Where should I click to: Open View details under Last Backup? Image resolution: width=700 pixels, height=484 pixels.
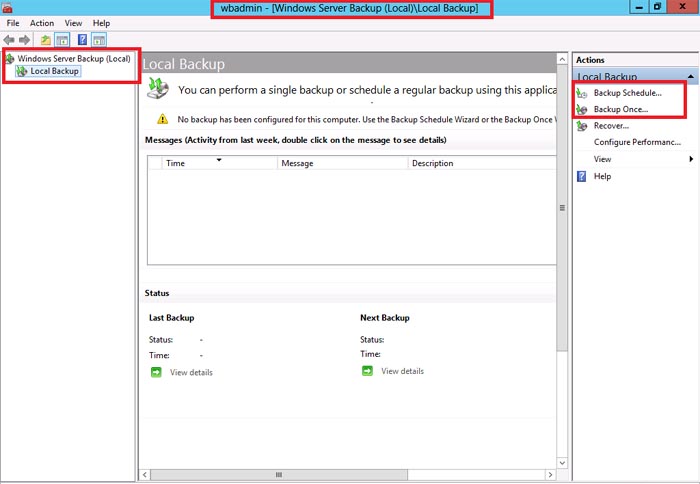pos(191,372)
